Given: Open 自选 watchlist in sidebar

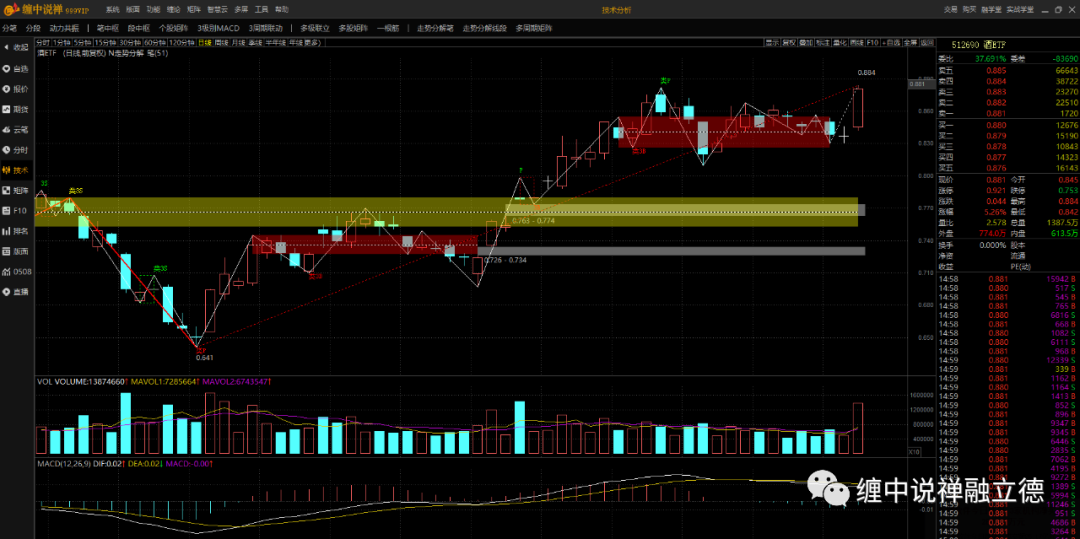Looking at the screenshot, I should (x=15, y=69).
